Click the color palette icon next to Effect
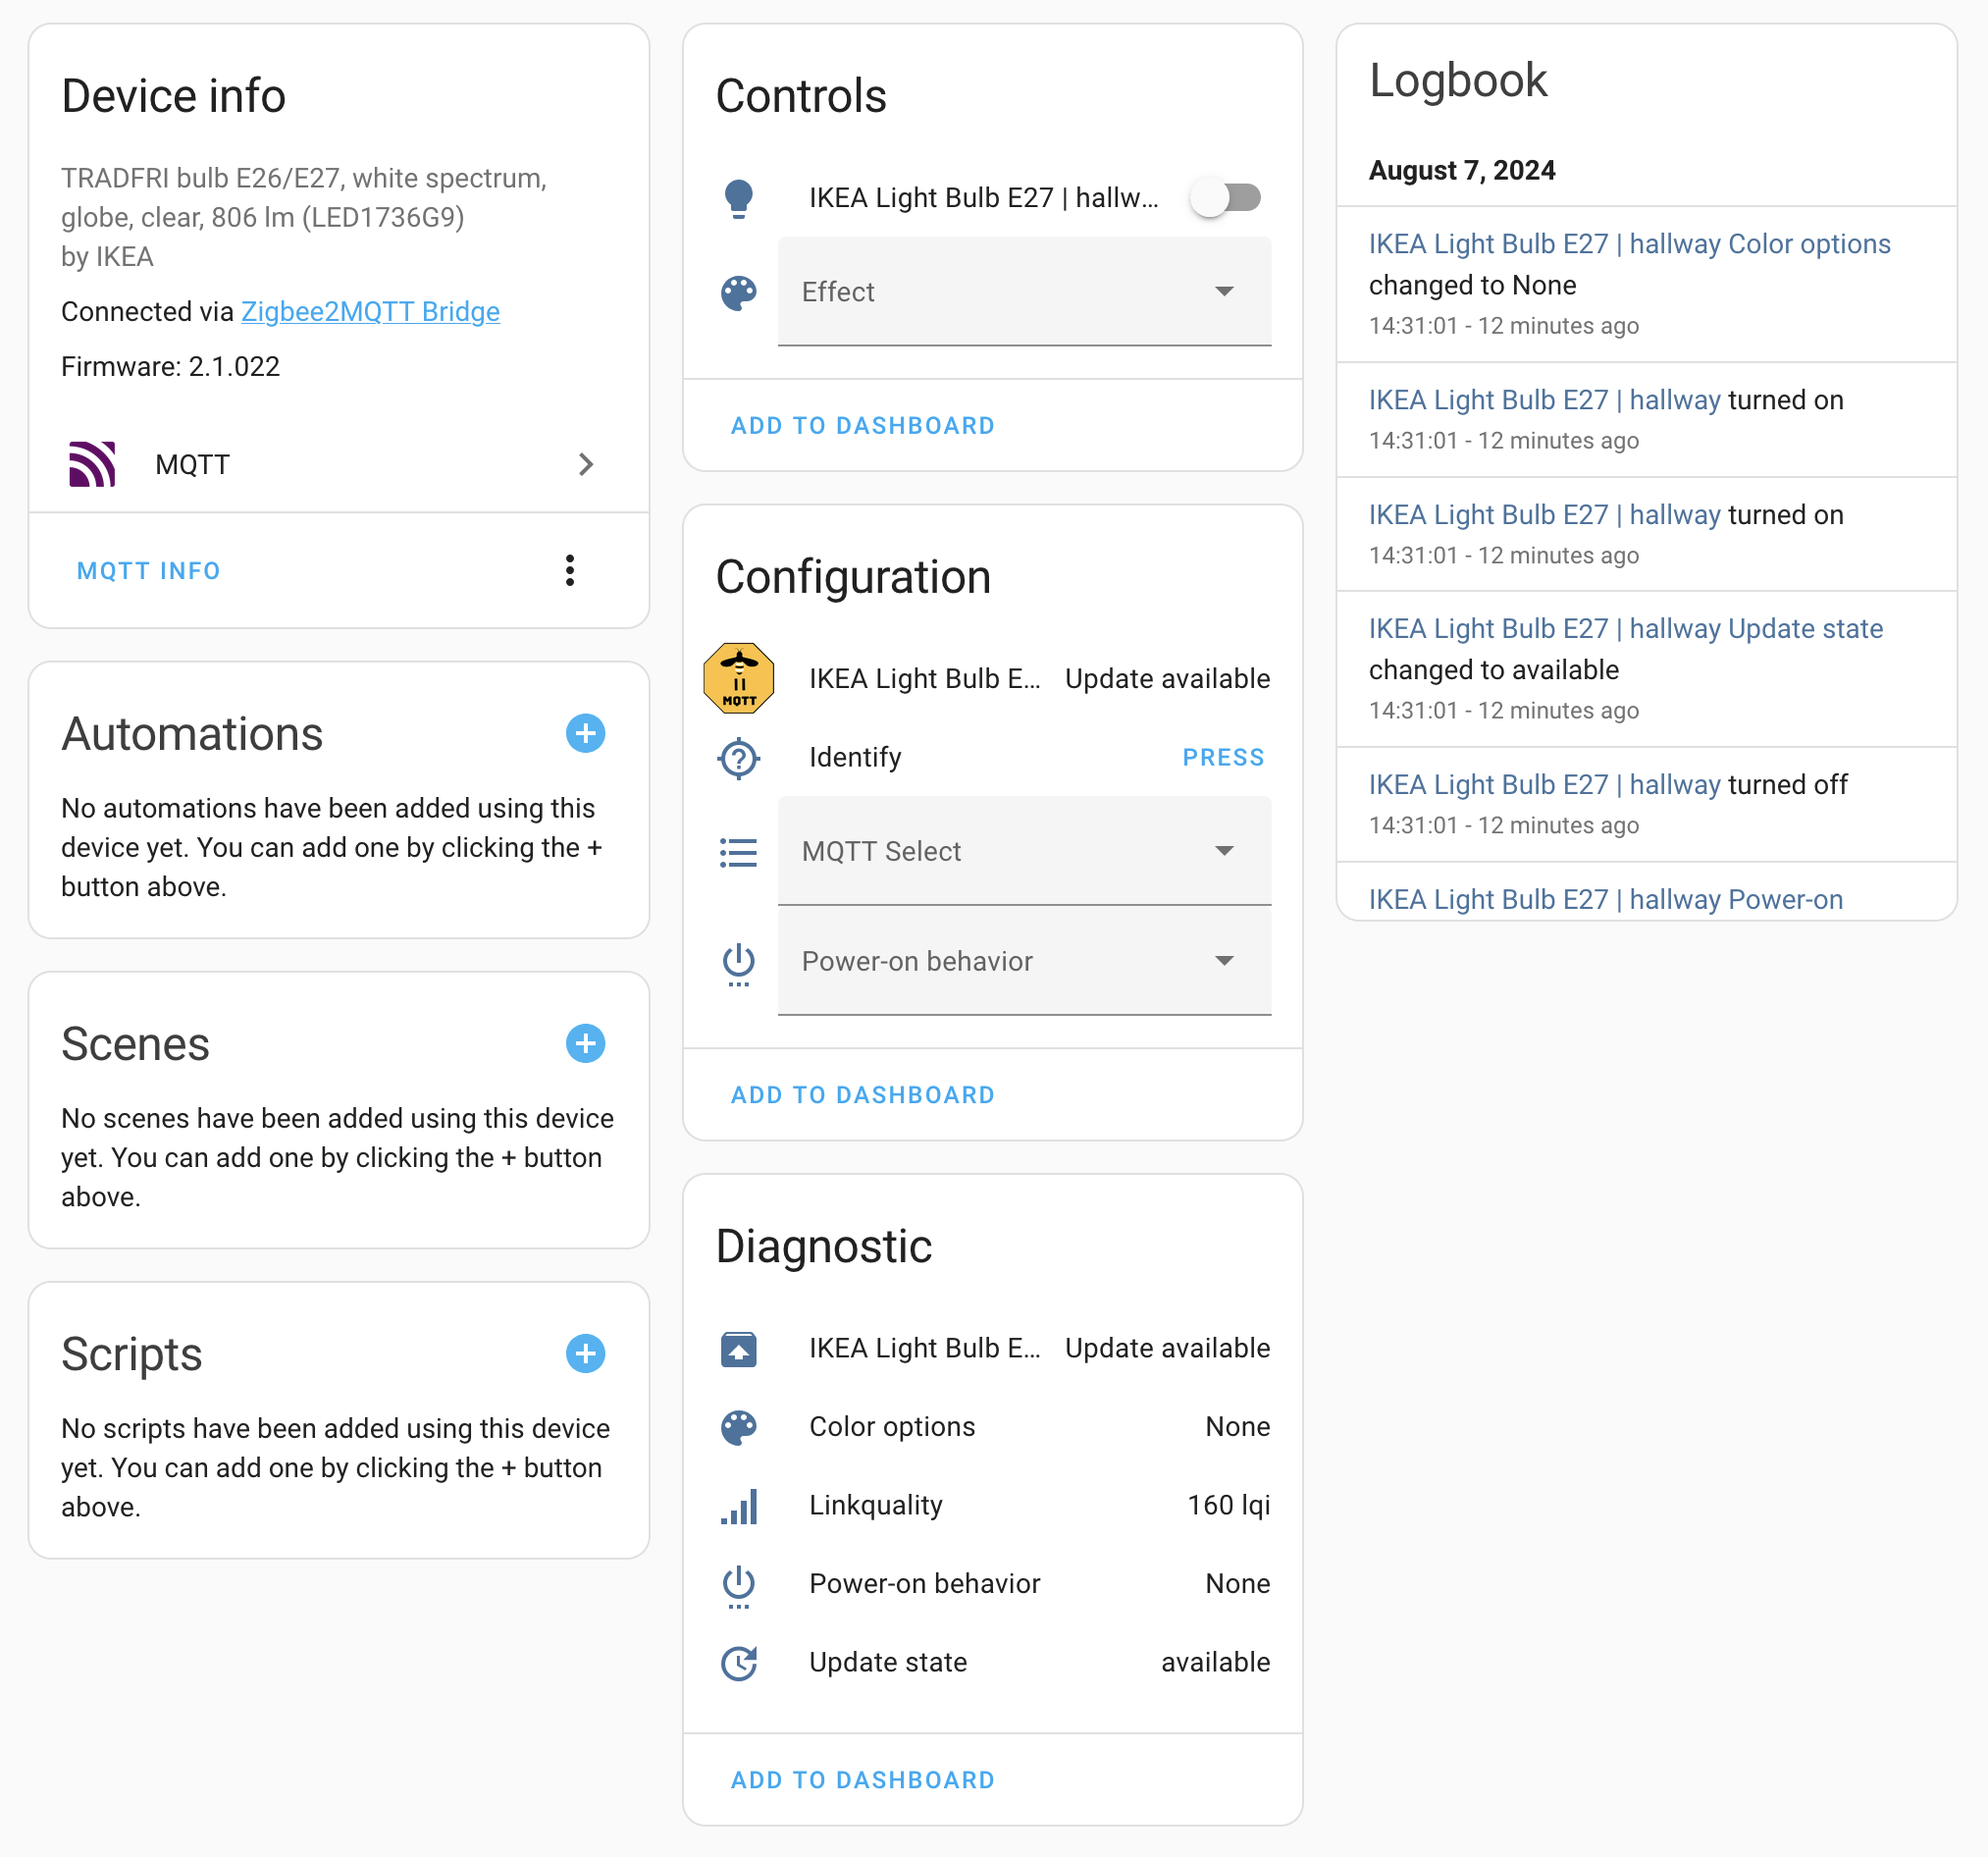 (738, 293)
